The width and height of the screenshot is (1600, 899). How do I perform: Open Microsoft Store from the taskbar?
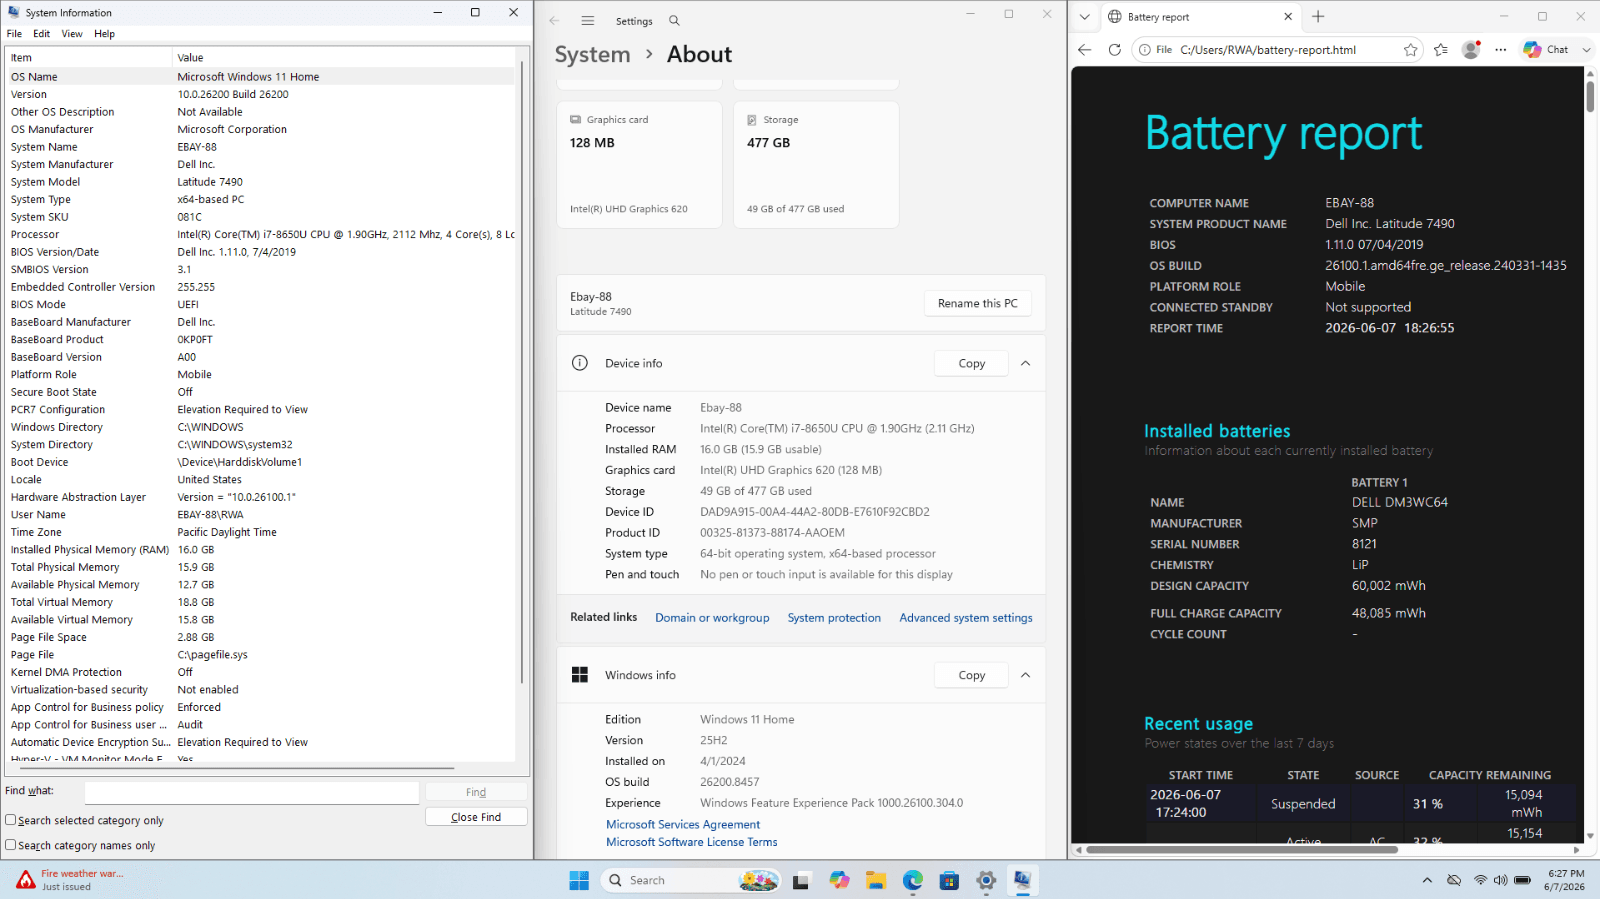coord(949,880)
